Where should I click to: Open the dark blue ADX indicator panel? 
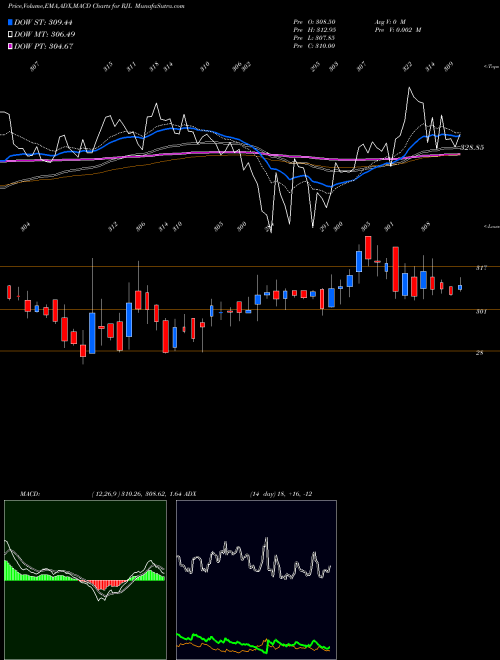click(x=256, y=580)
